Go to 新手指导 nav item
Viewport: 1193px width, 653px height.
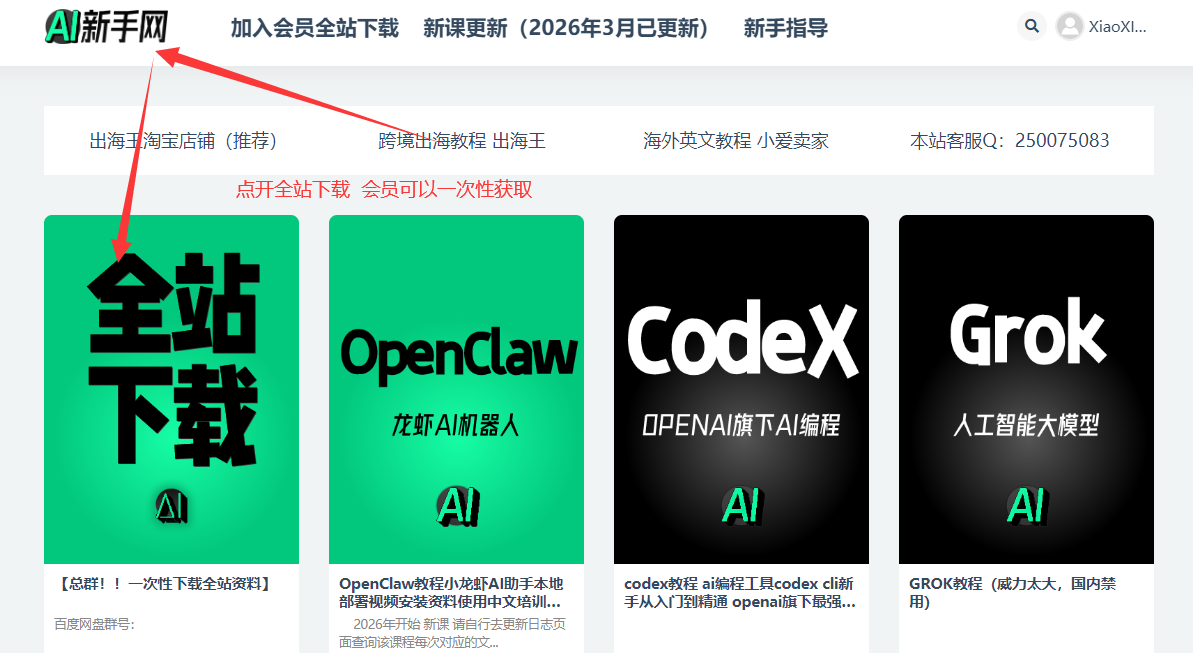tap(785, 28)
